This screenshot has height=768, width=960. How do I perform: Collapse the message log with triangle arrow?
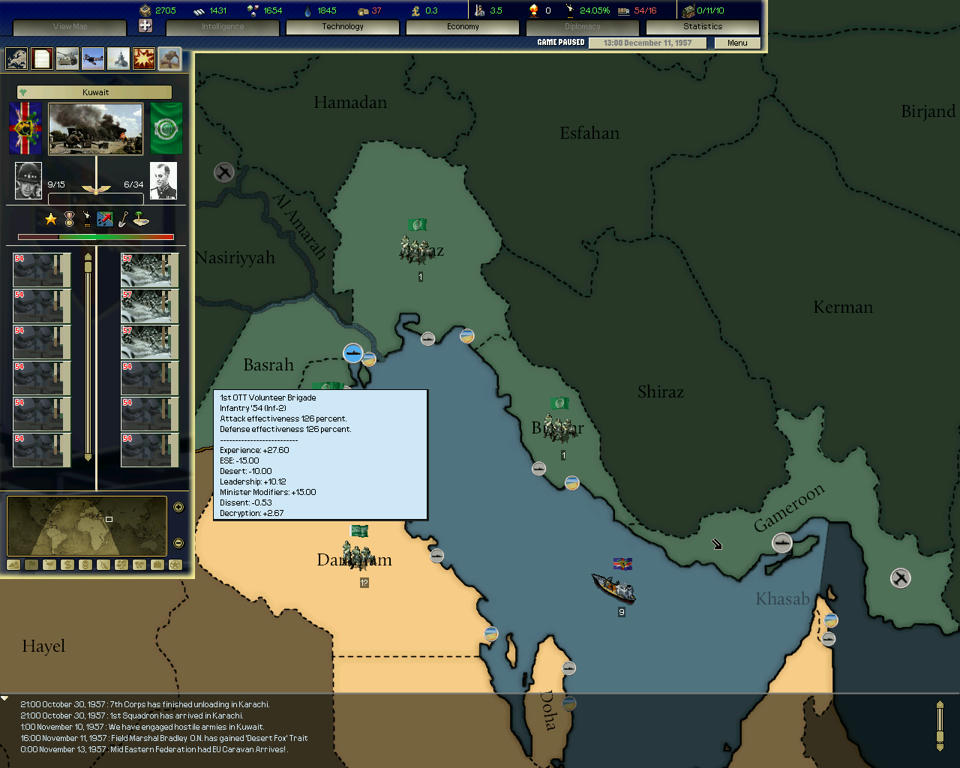point(6,698)
